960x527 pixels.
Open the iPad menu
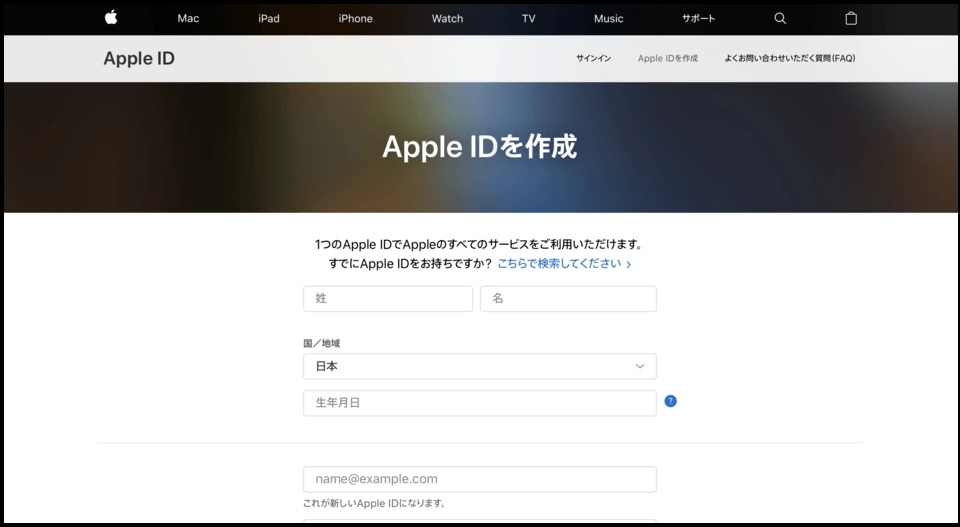pyautogui.click(x=269, y=18)
